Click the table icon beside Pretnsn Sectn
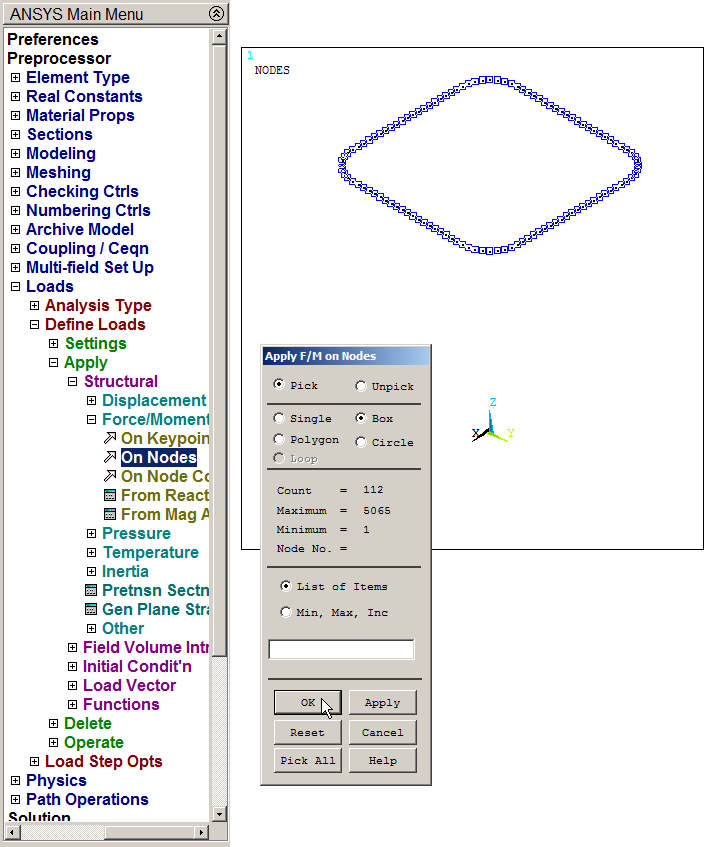The image size is (718, 847). 91,590
